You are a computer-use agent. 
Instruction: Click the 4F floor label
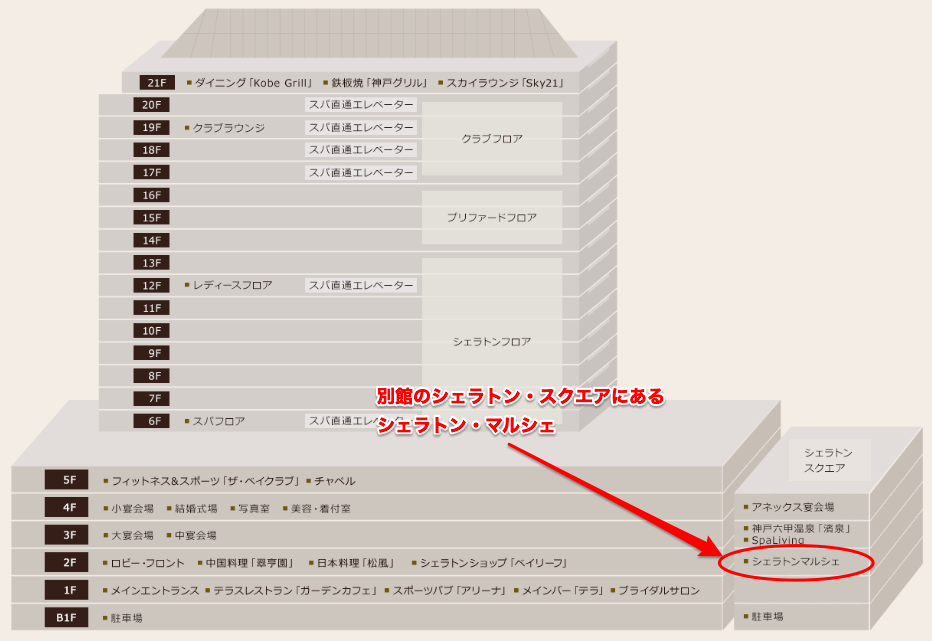point(67,507)
